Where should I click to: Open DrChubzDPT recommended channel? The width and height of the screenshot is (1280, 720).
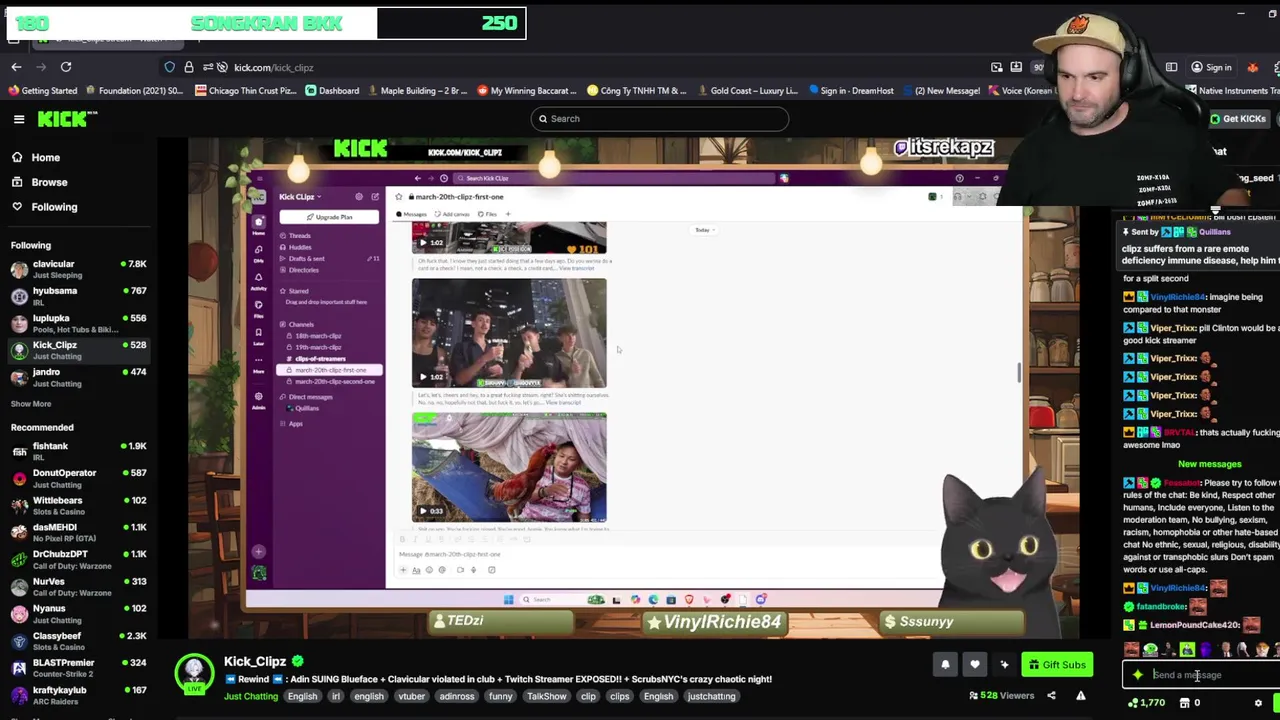point(78,559)
